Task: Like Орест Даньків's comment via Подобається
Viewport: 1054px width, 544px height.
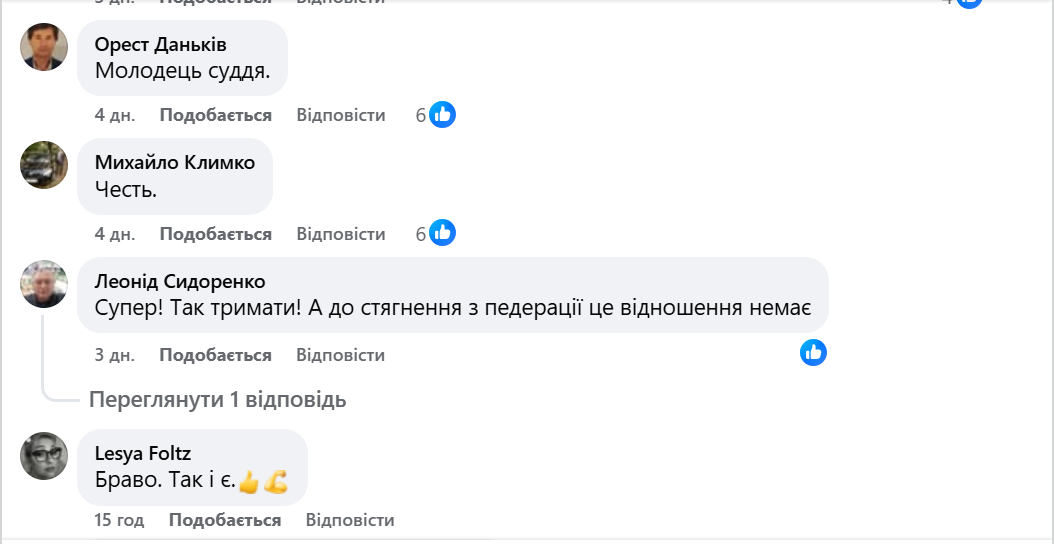Action: click(x=215, y=115)
